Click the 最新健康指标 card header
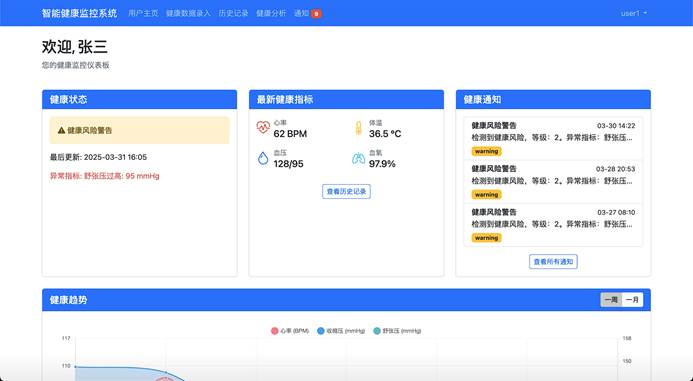 pyautogui.click(x=346, y=99)
